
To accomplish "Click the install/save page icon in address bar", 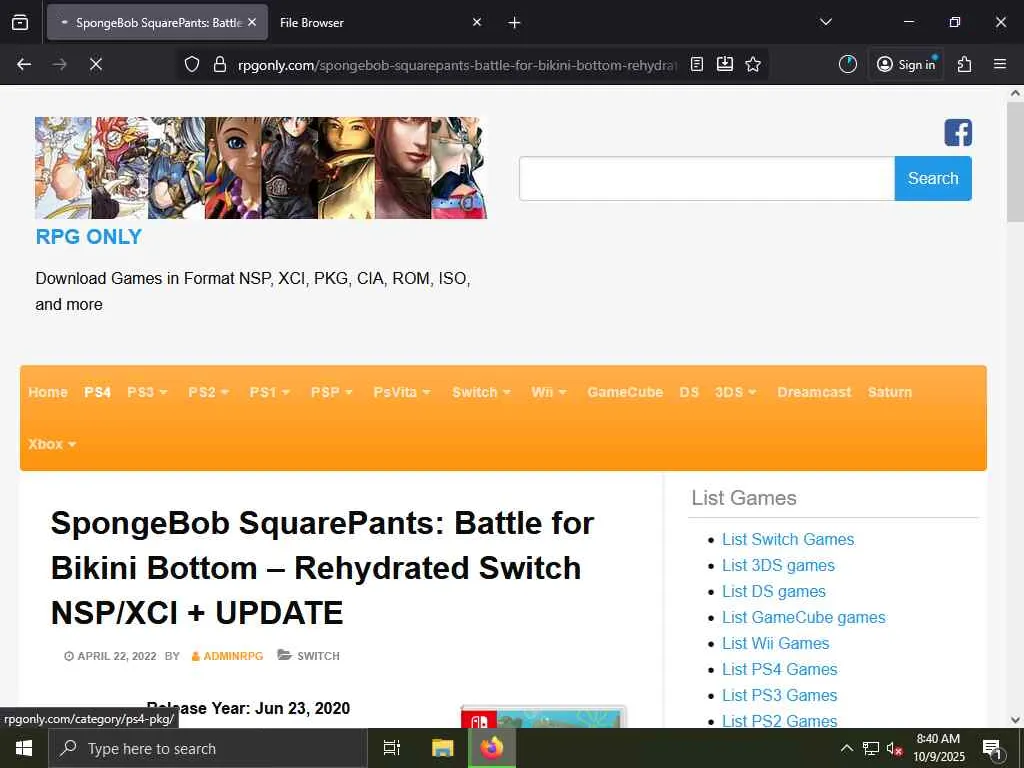I will 725,64.
